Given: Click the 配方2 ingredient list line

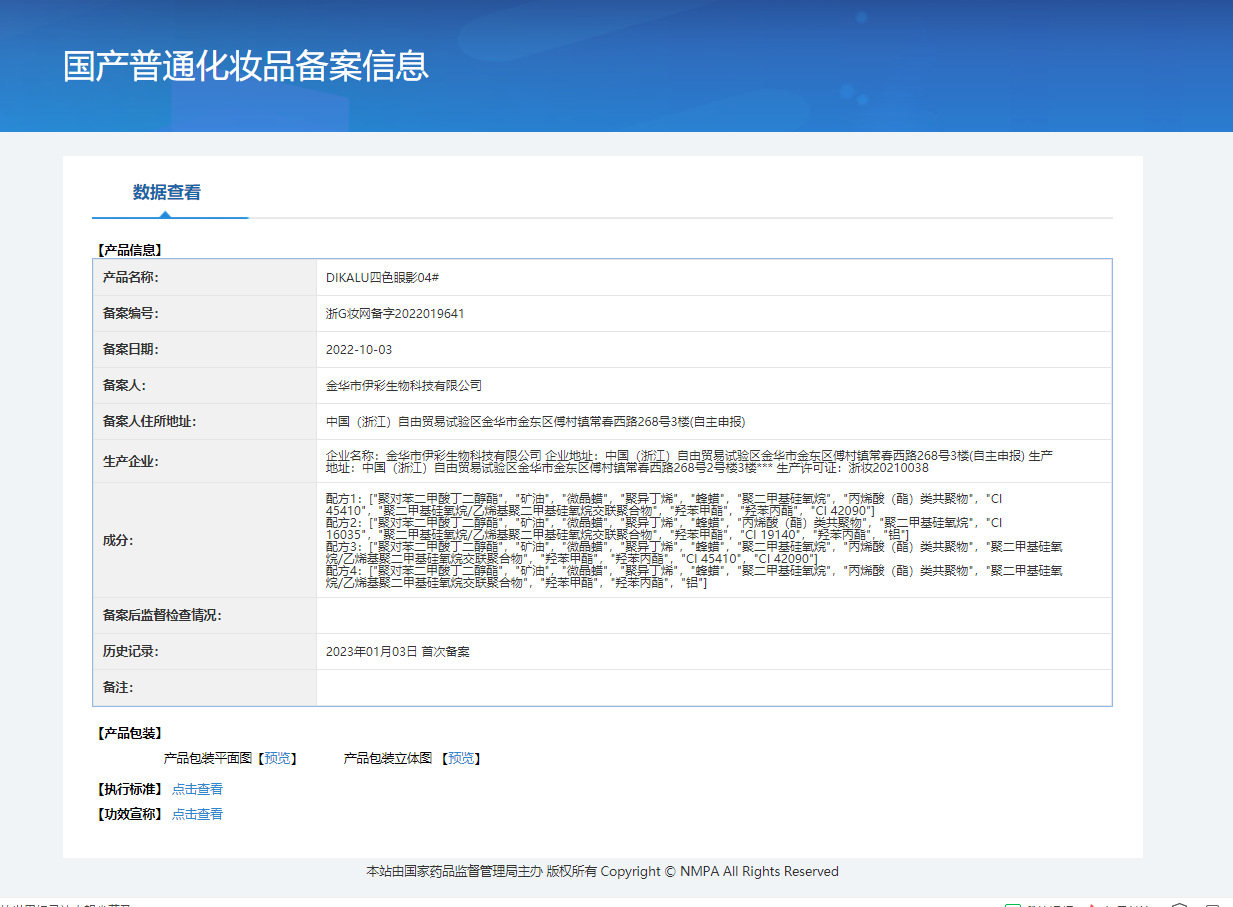Looking at the screenshot, I should click(x=664, y=528).
